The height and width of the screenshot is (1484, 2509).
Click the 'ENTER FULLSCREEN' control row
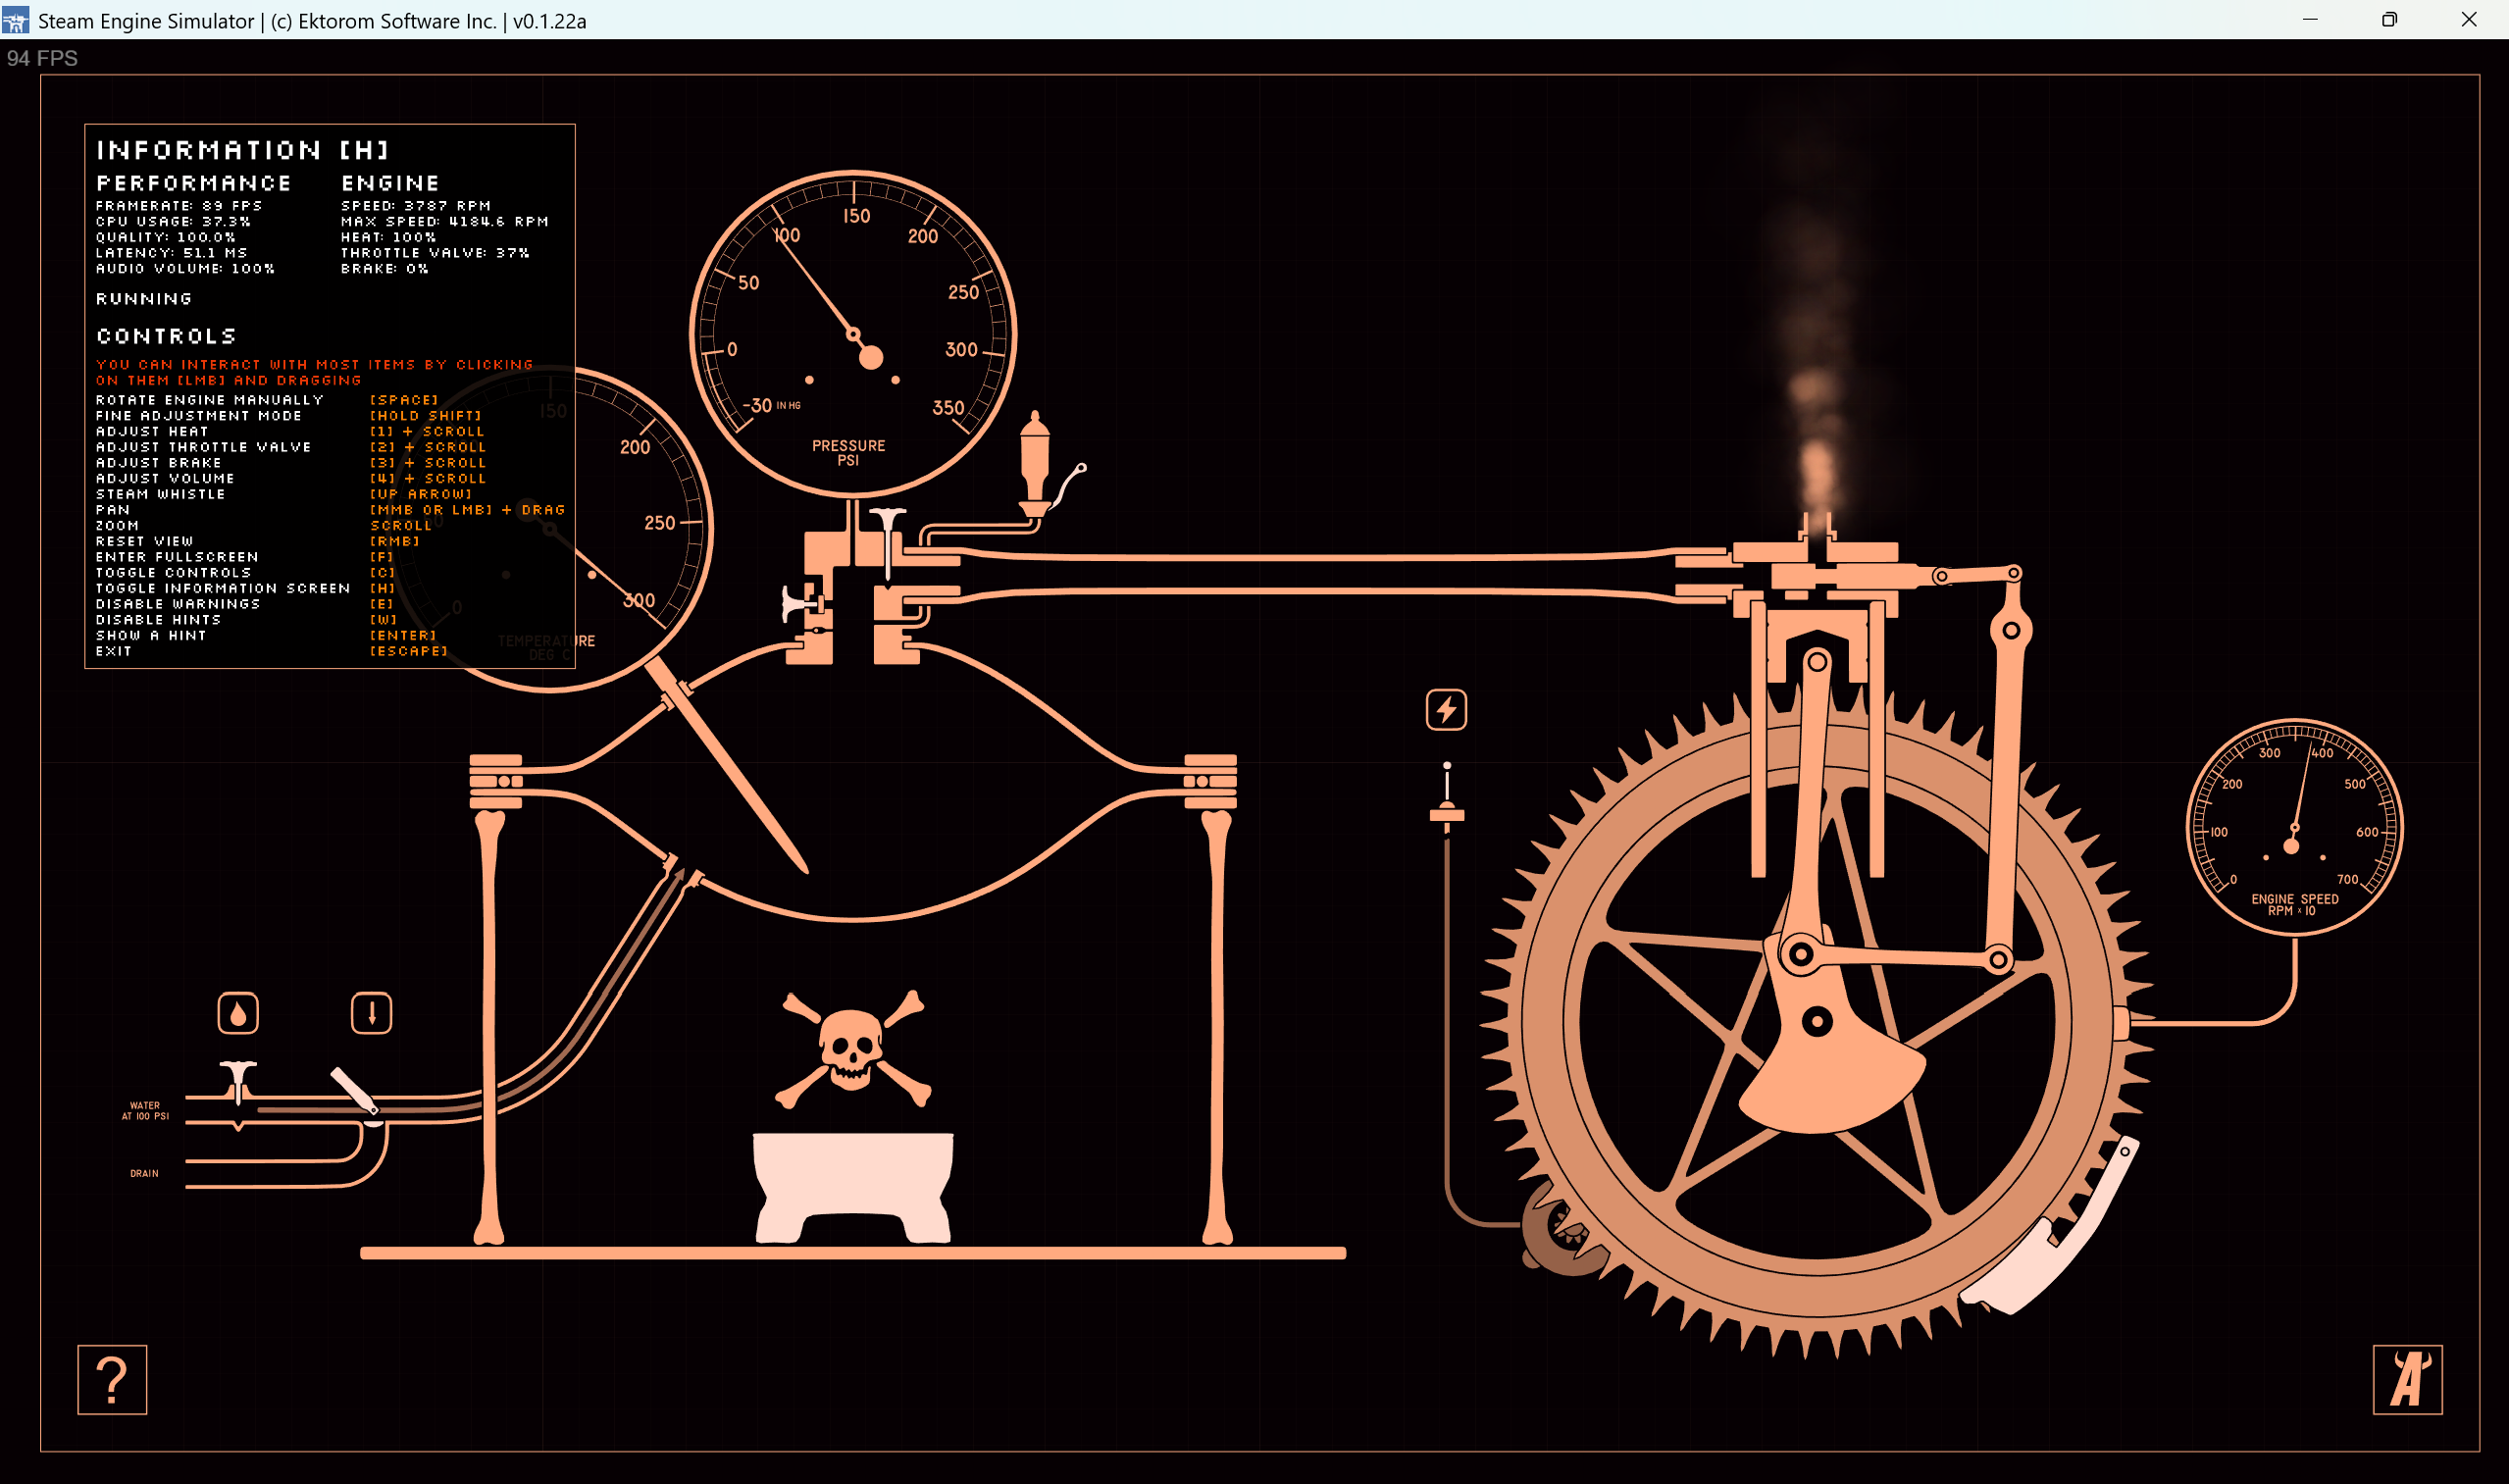(245, 557)
